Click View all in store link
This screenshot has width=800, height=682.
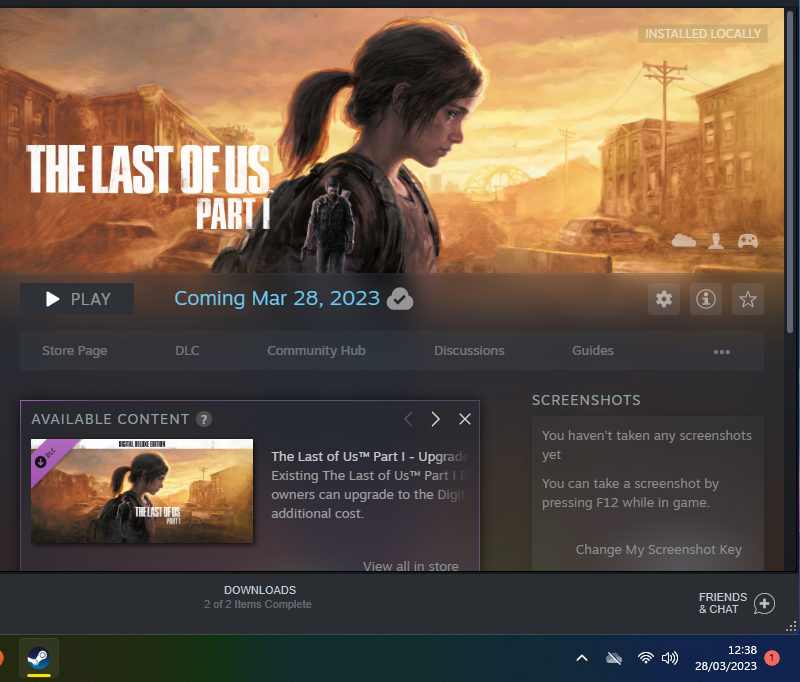point(410,566)
